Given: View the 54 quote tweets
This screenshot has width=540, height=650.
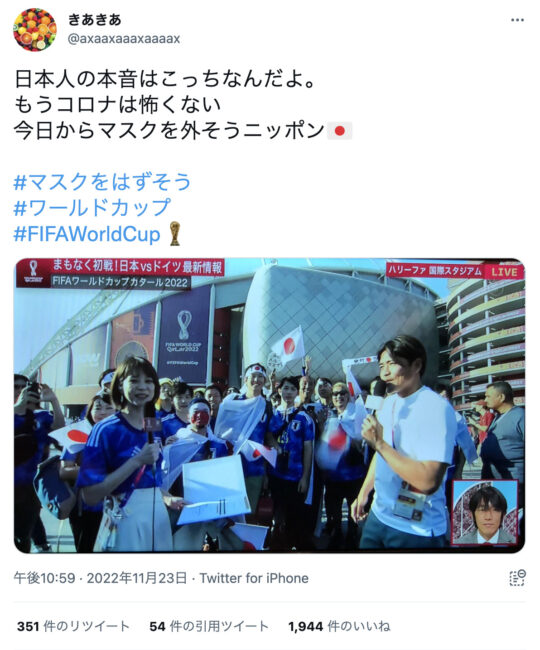Looking at the screenshot, I should click(x=209, y=626).
